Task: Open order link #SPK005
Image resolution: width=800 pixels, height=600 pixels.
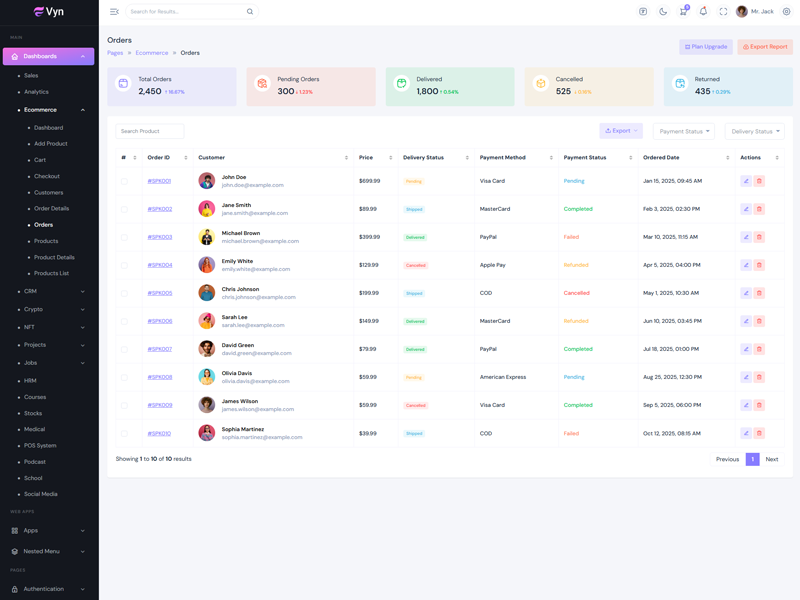Action: (159, 293)
